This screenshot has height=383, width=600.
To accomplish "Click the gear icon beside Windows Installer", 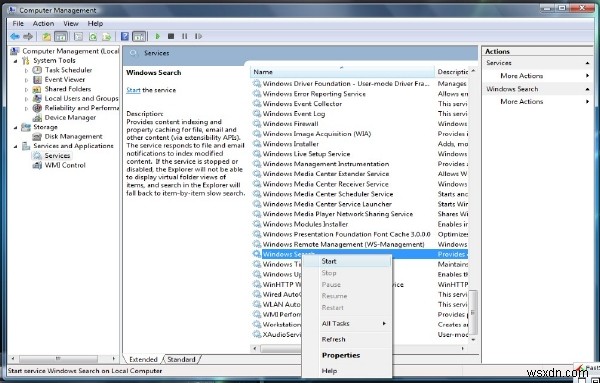I will pos(257,144).
